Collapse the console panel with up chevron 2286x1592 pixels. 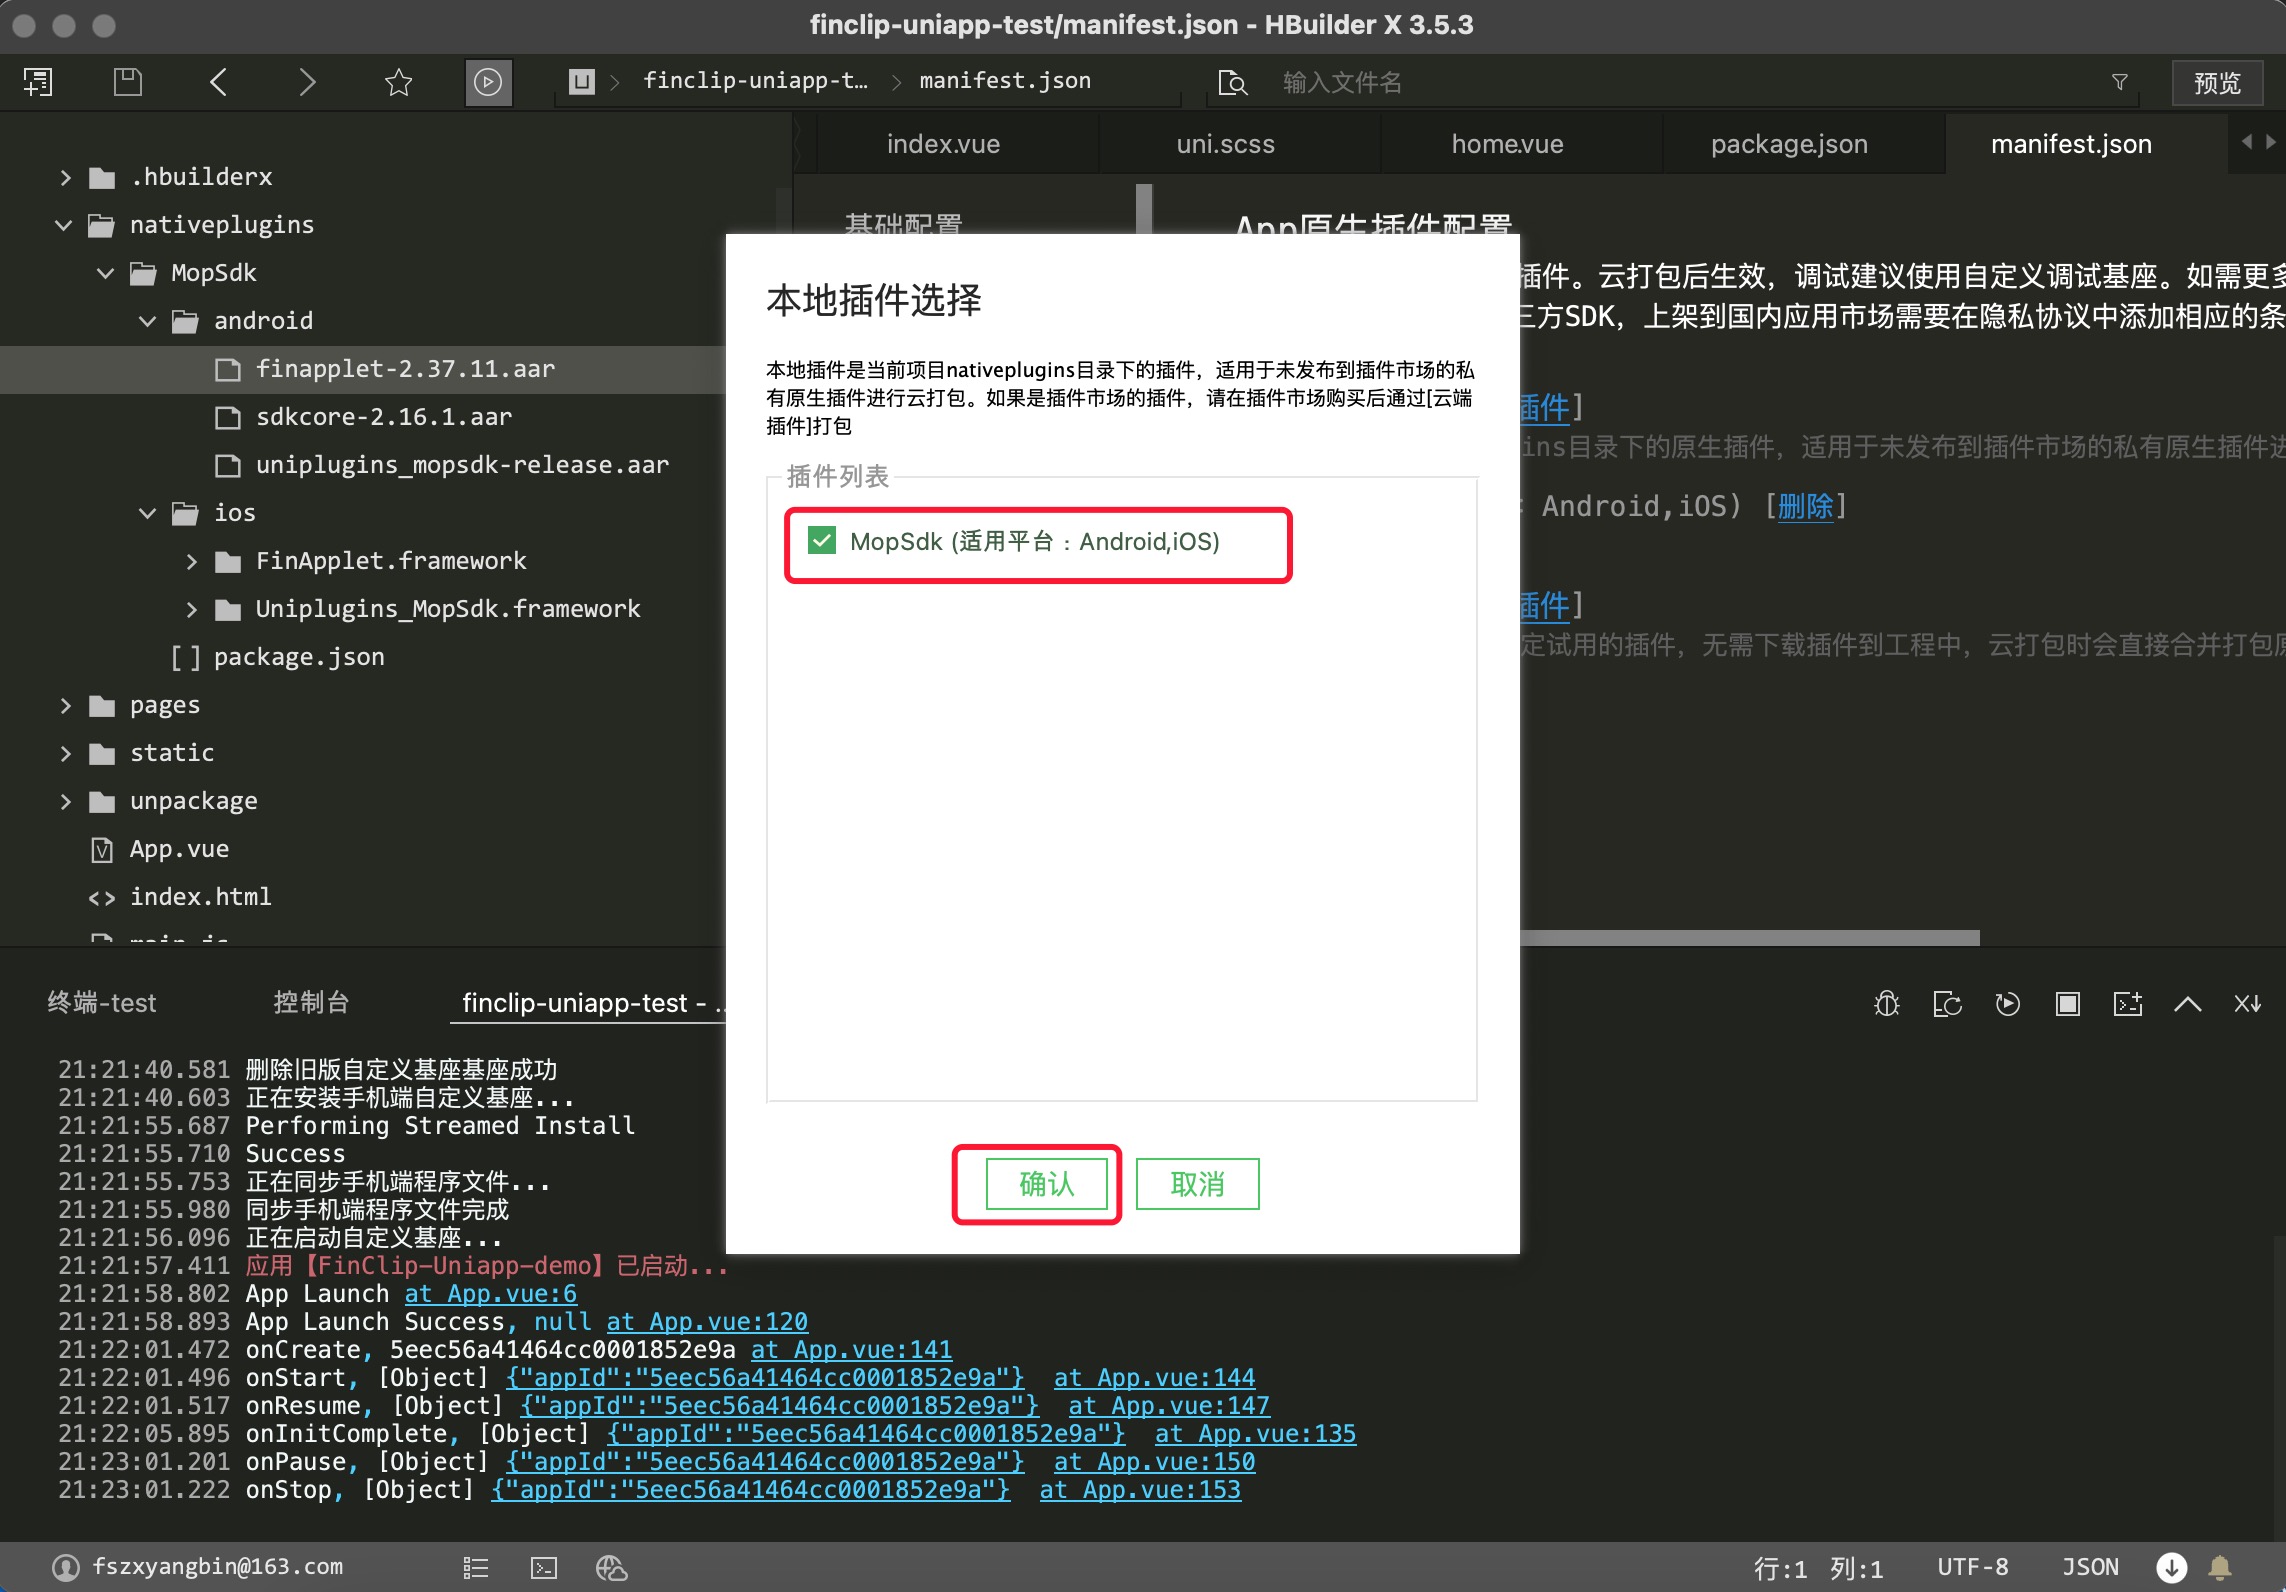[x=2187, y=1003]
